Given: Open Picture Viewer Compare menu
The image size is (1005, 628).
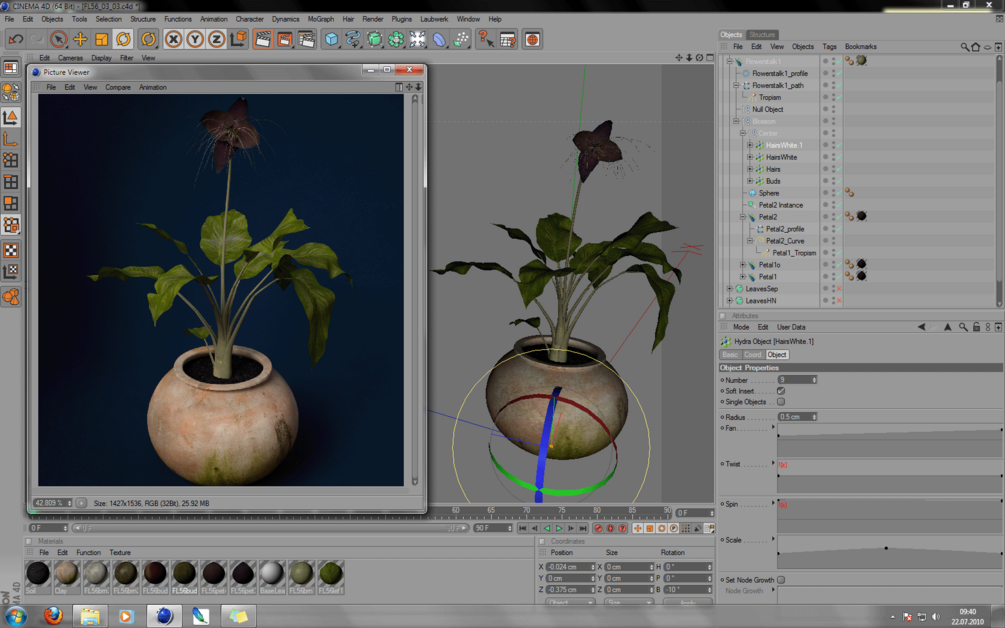Looking at the screenshot, I should point(118,87).
